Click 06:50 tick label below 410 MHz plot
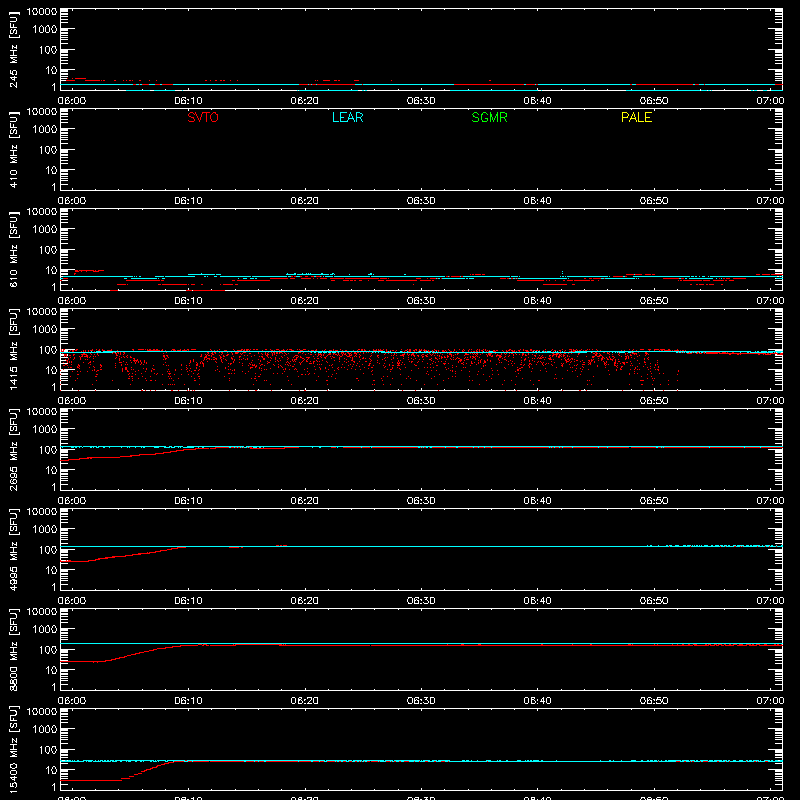The image size is (800, 800). click(x=654, y=201)
